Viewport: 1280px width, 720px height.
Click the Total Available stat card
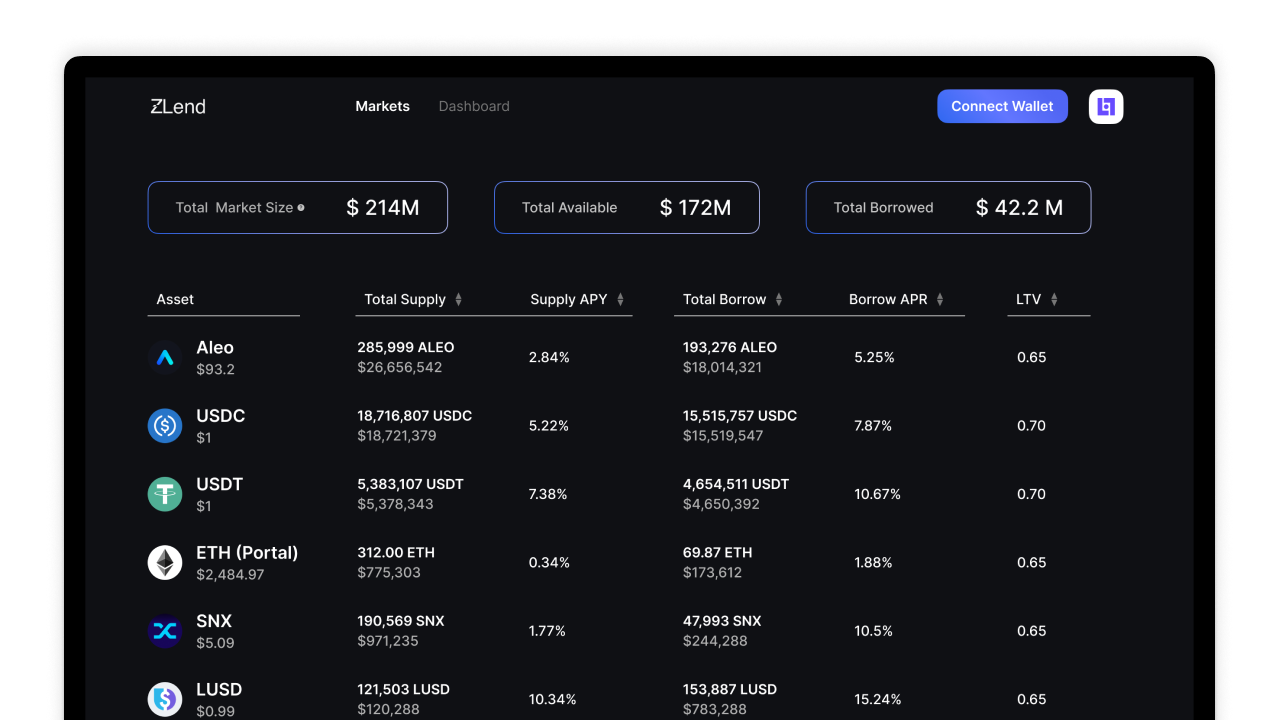coord(626,208)
